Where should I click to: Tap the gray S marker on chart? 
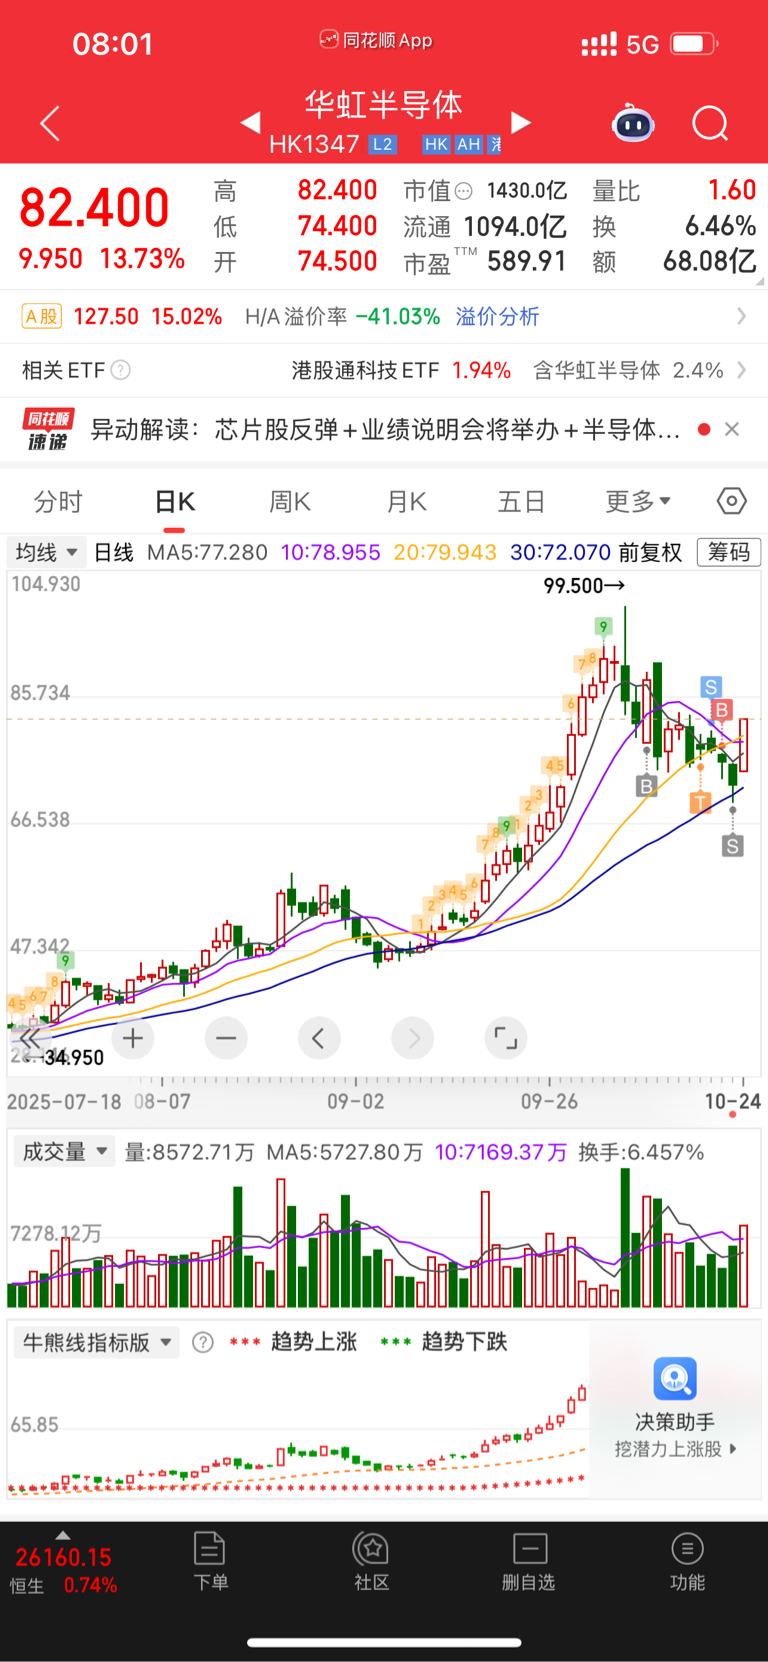732,847
